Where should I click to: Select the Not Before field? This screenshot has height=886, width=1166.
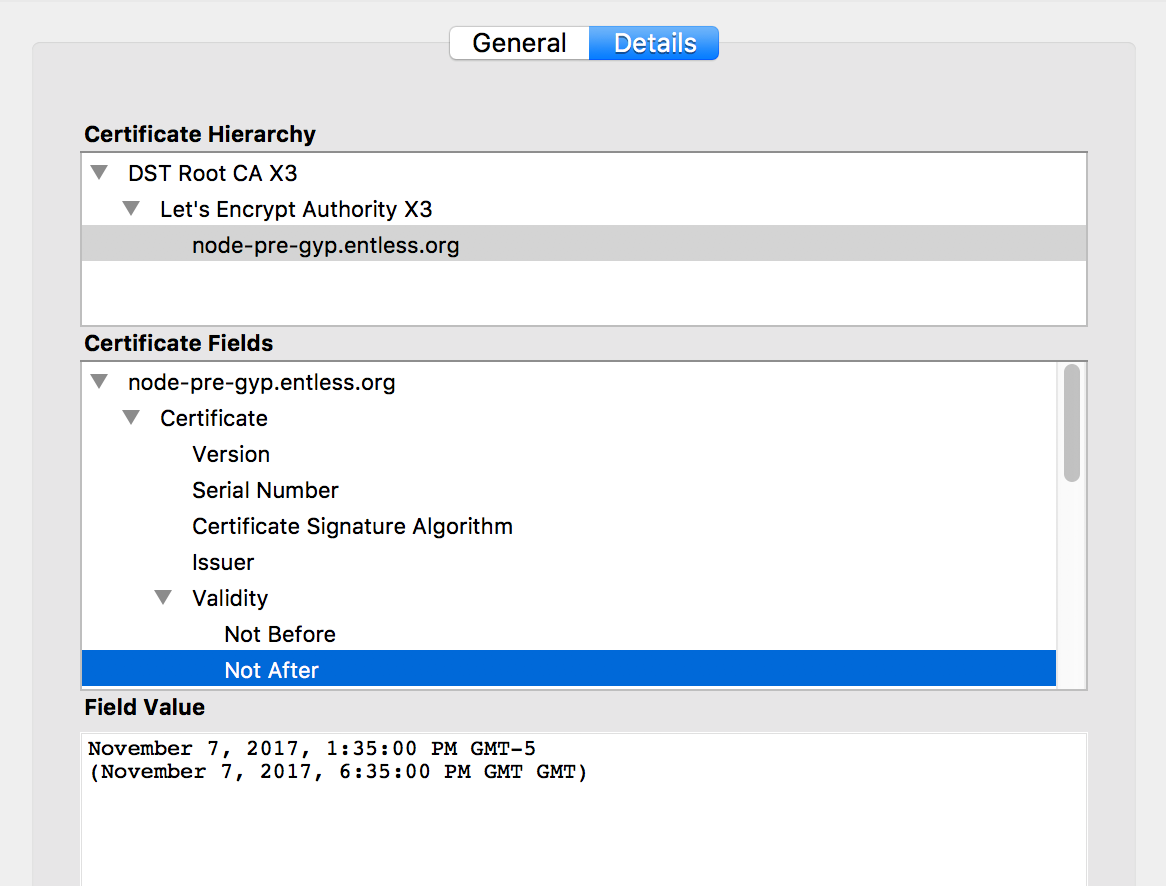click(x=569, y=634)
